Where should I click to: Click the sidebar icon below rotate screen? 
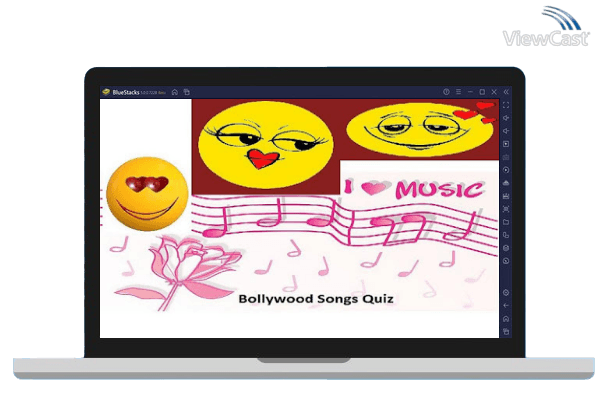click(506, 248)
